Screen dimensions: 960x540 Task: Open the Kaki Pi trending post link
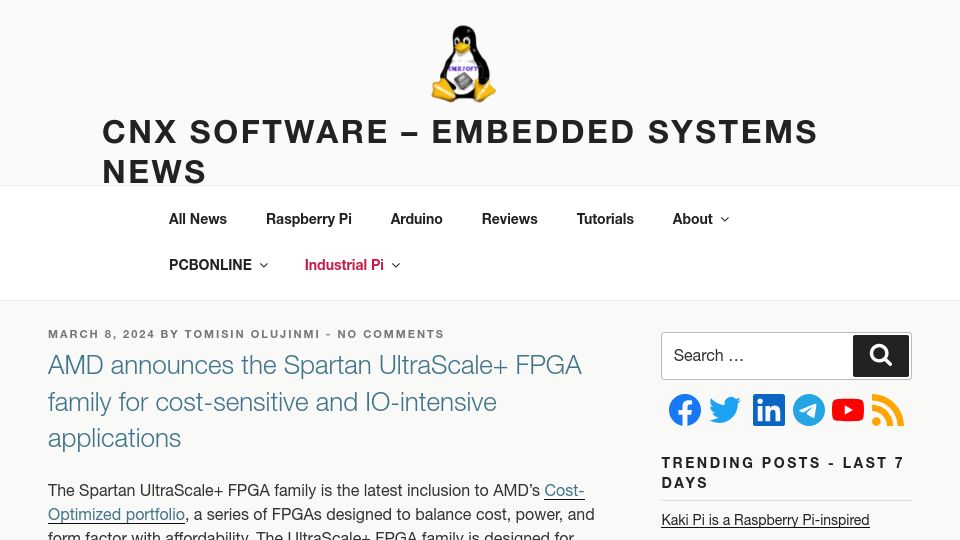765,520
